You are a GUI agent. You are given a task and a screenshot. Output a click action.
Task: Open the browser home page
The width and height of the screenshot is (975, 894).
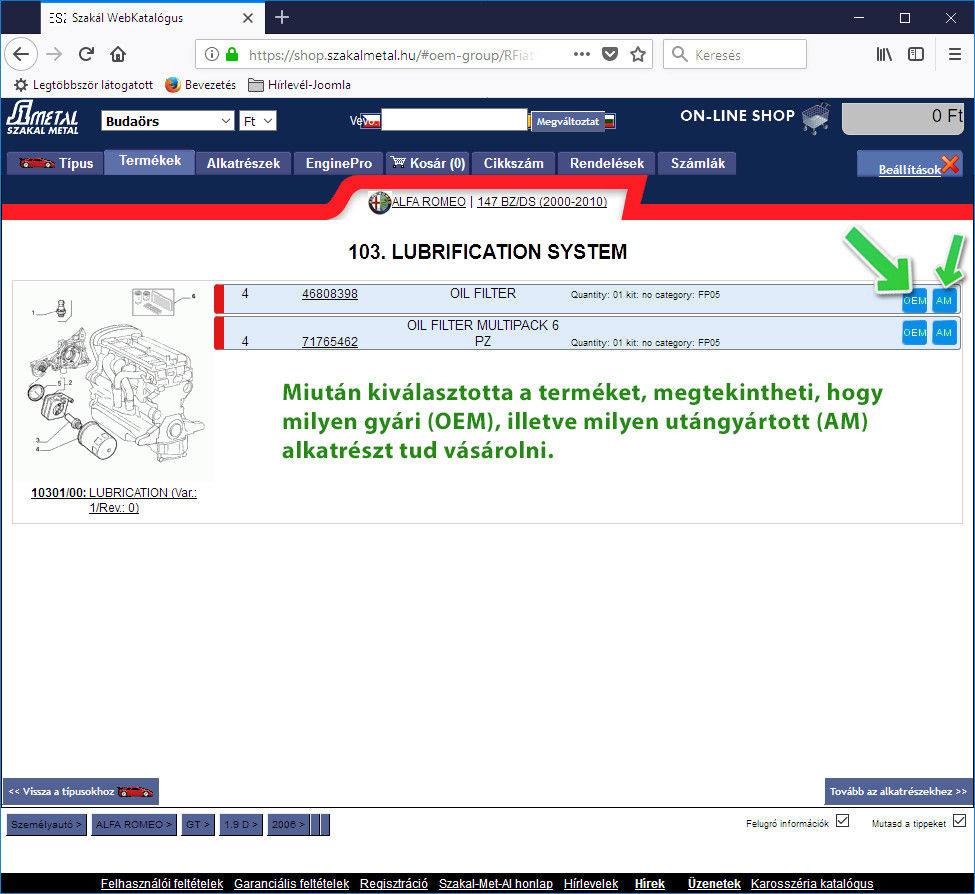pyautogui.click(x=118, y=54)
